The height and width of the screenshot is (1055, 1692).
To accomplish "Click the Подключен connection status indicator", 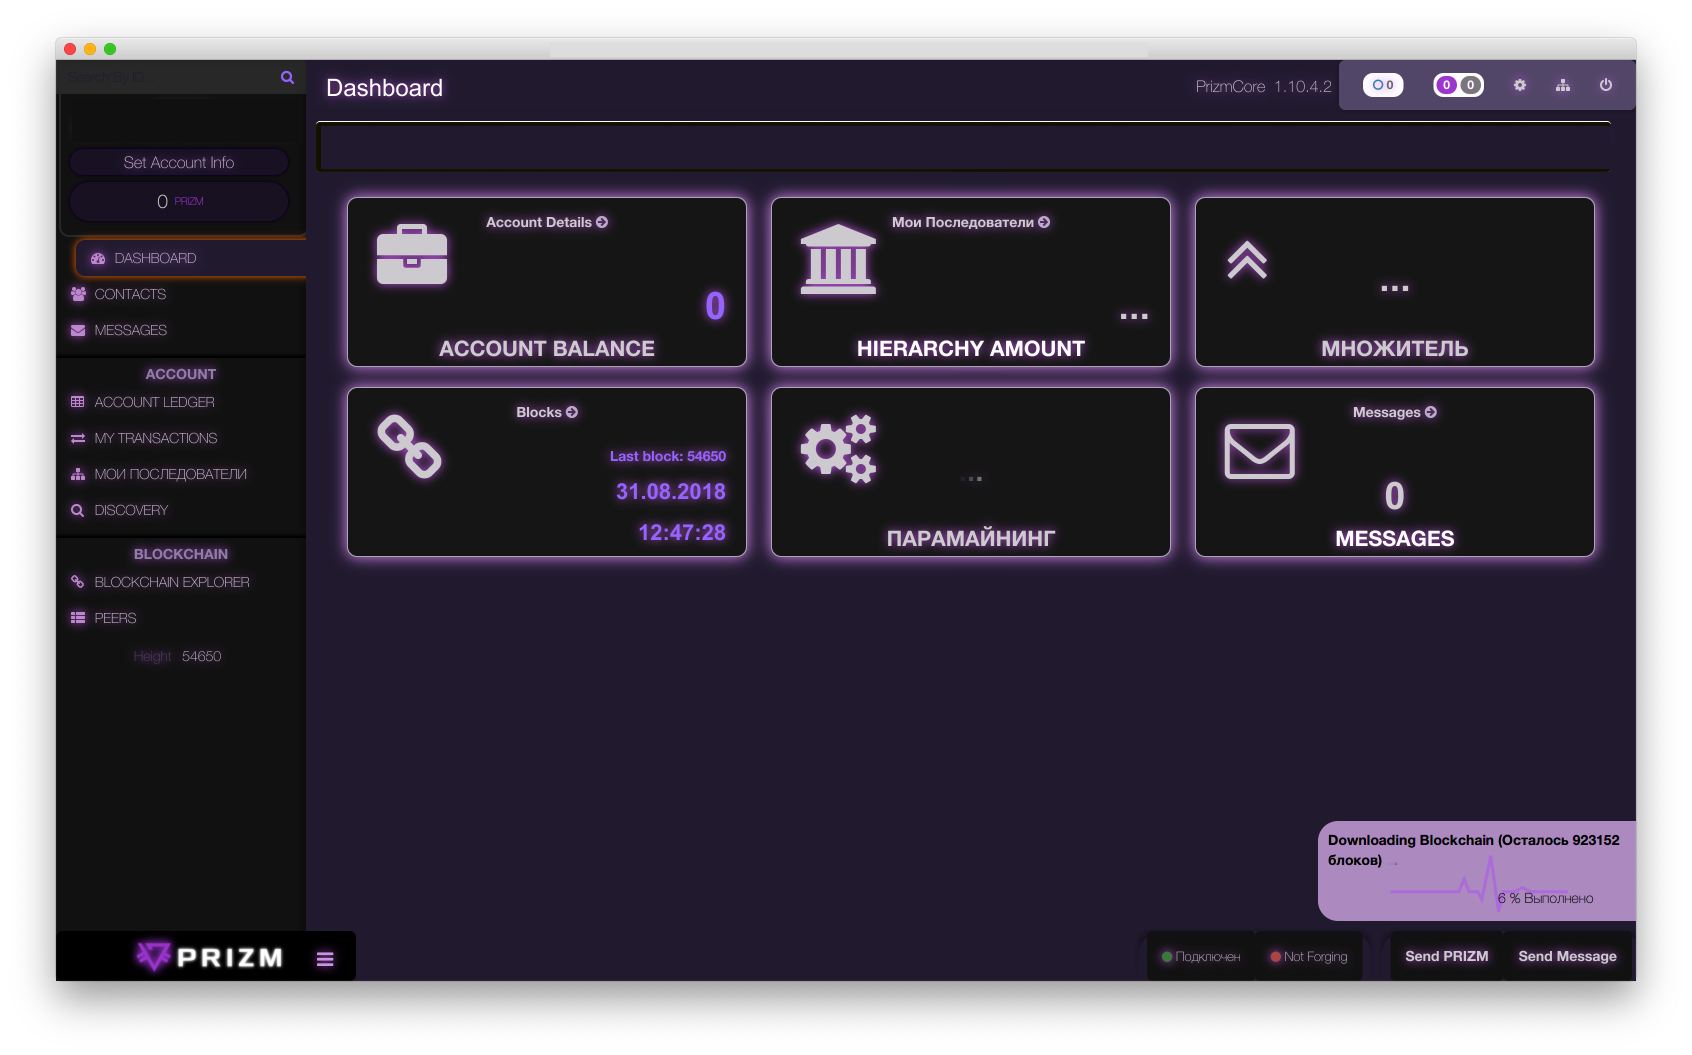I will tap(1201, 957).
